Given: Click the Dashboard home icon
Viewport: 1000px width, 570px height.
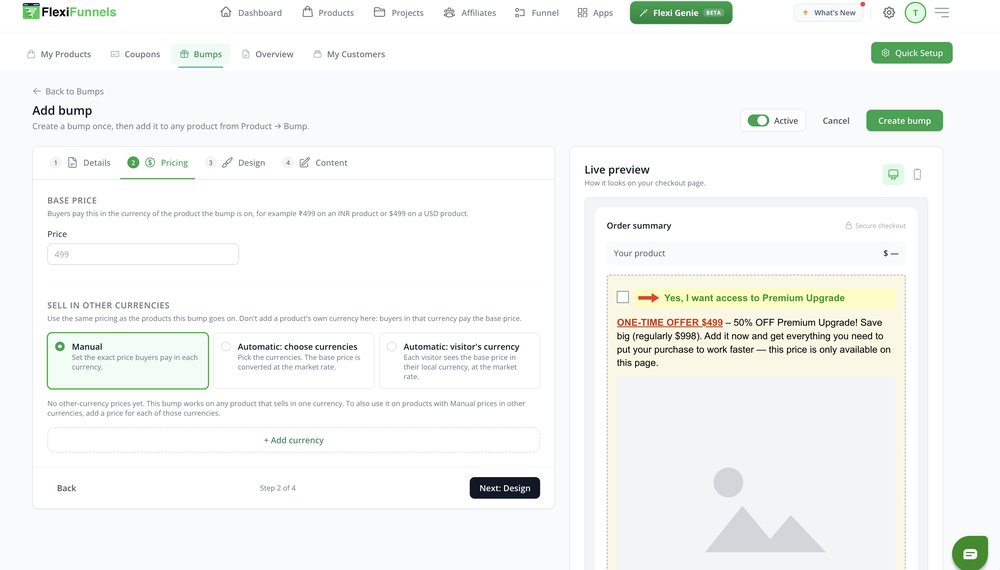Looking at the screenshot, I should tap(226, 12).
